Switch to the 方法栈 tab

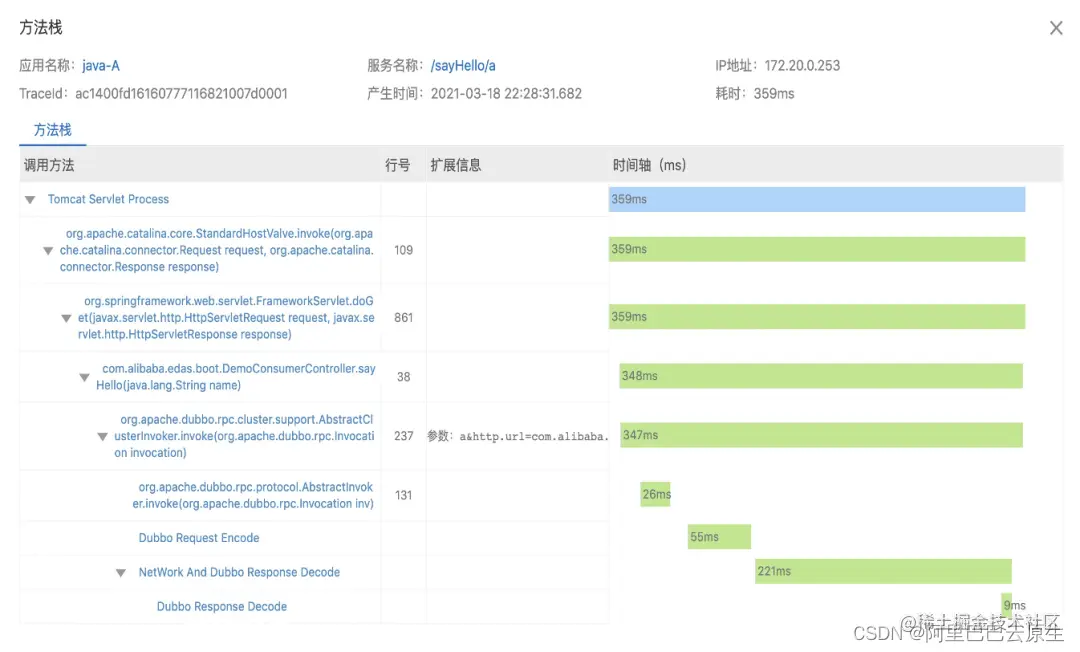[x=52, y=130]
